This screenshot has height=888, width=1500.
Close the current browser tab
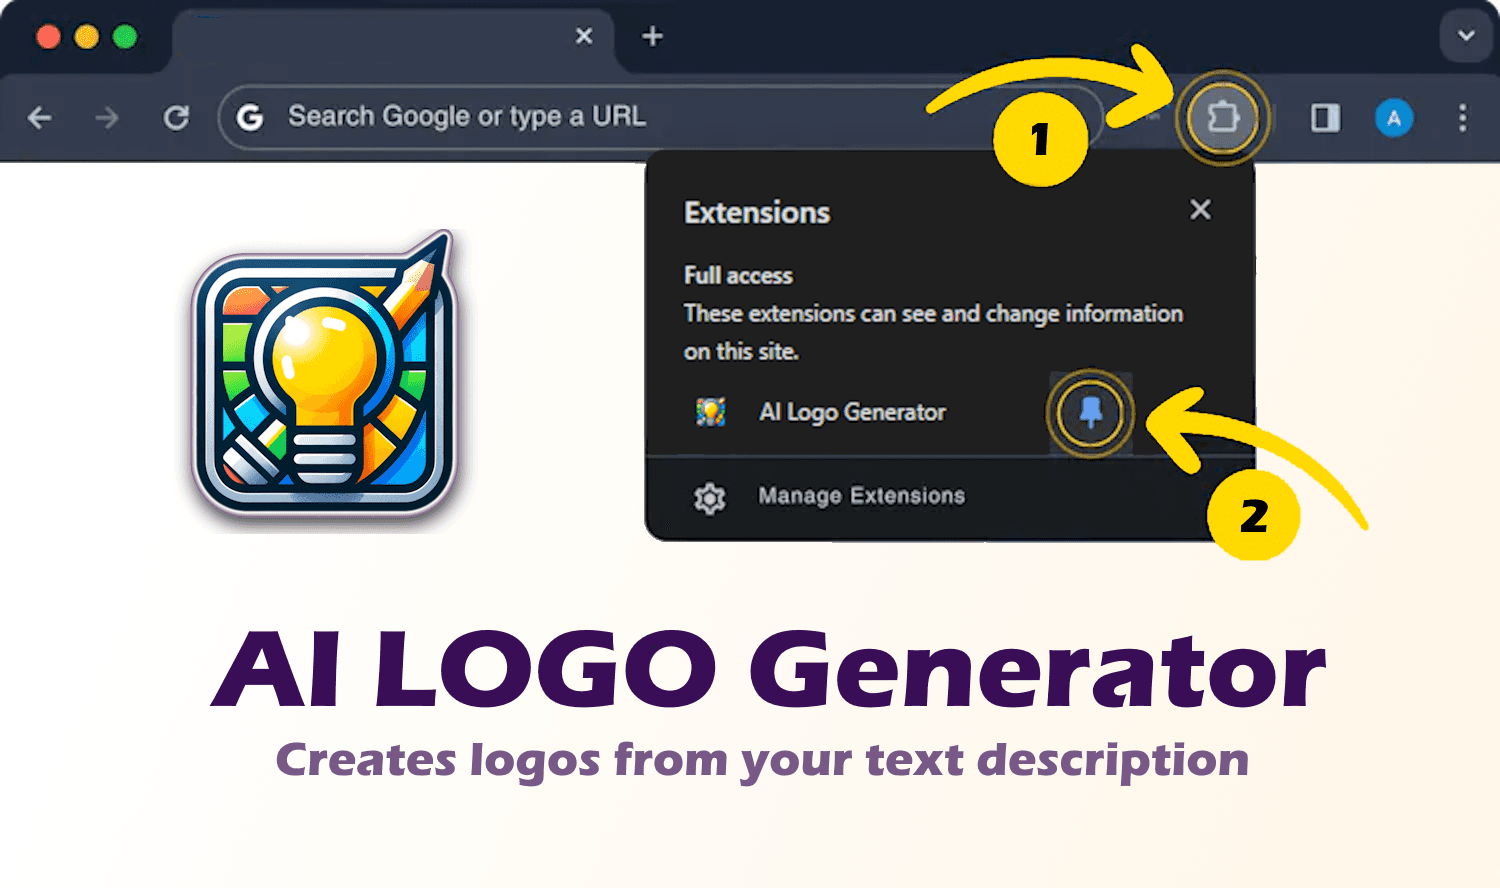[584, 36]
